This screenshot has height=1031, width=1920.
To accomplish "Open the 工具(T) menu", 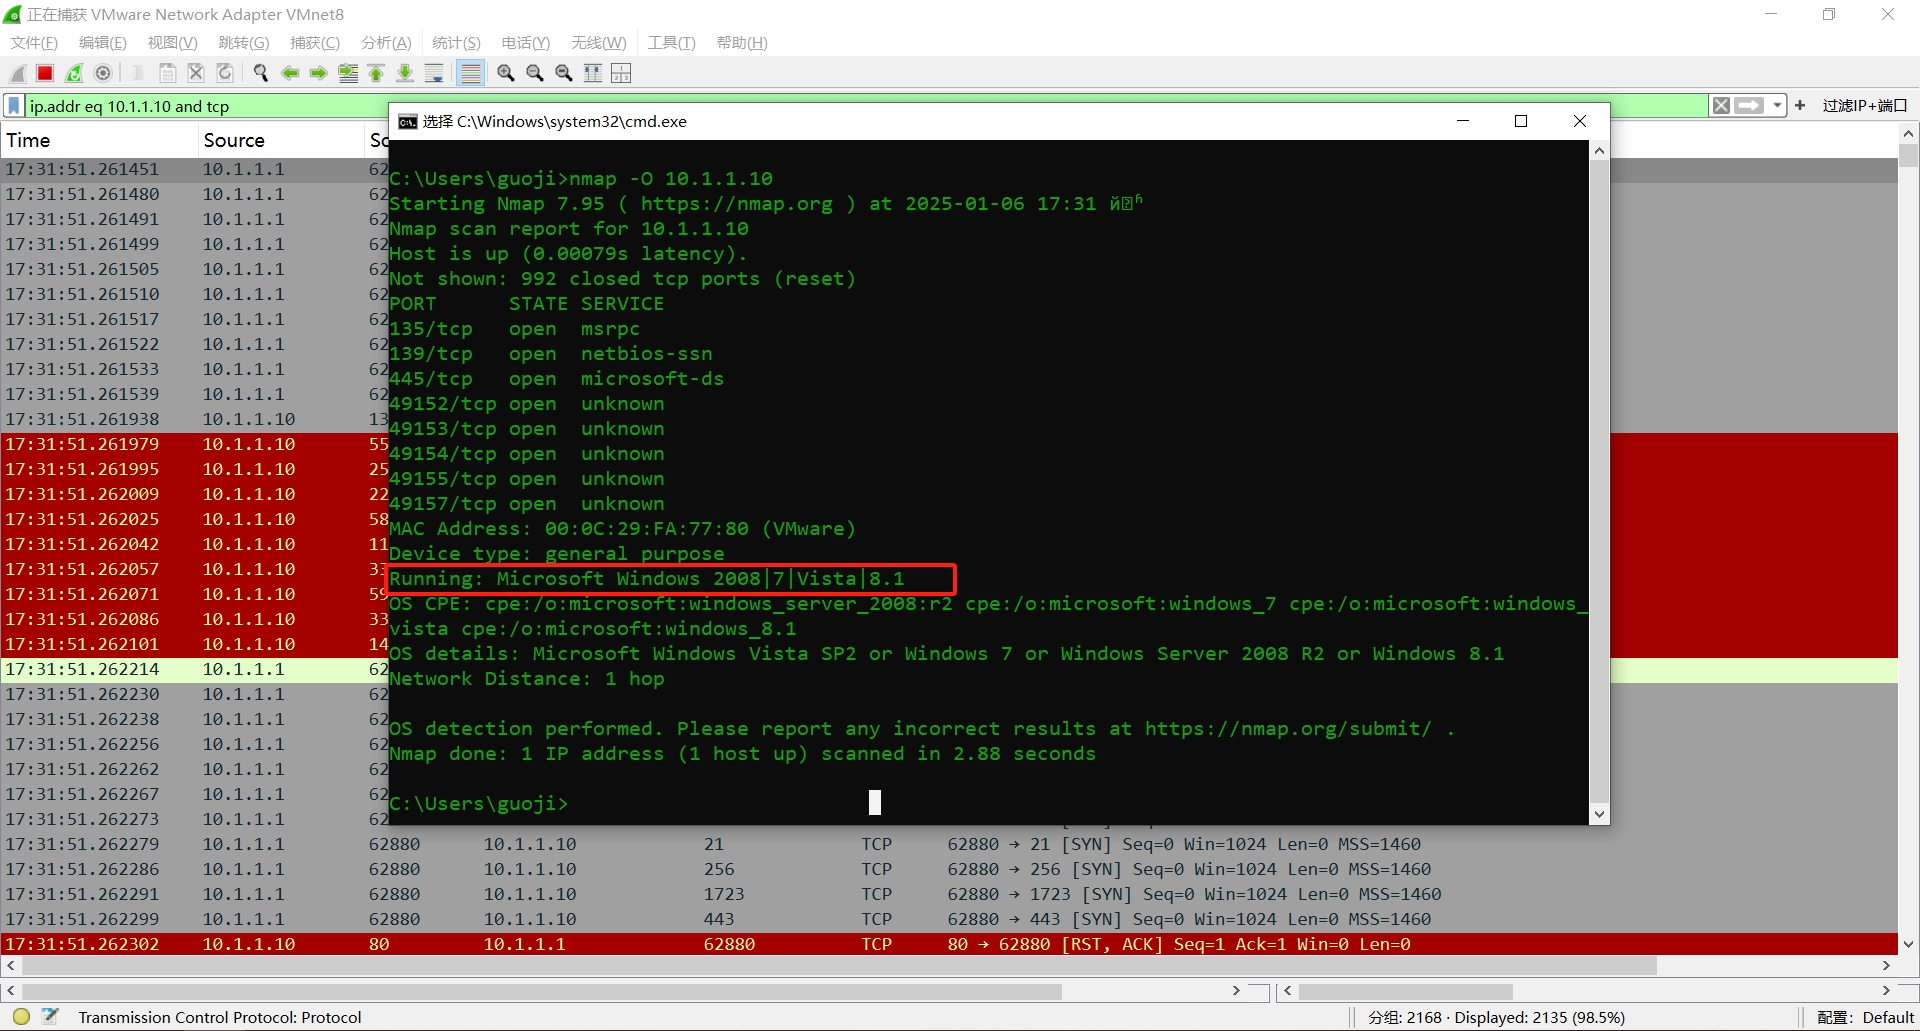I will pyautogui.click(x=671, y=43).
